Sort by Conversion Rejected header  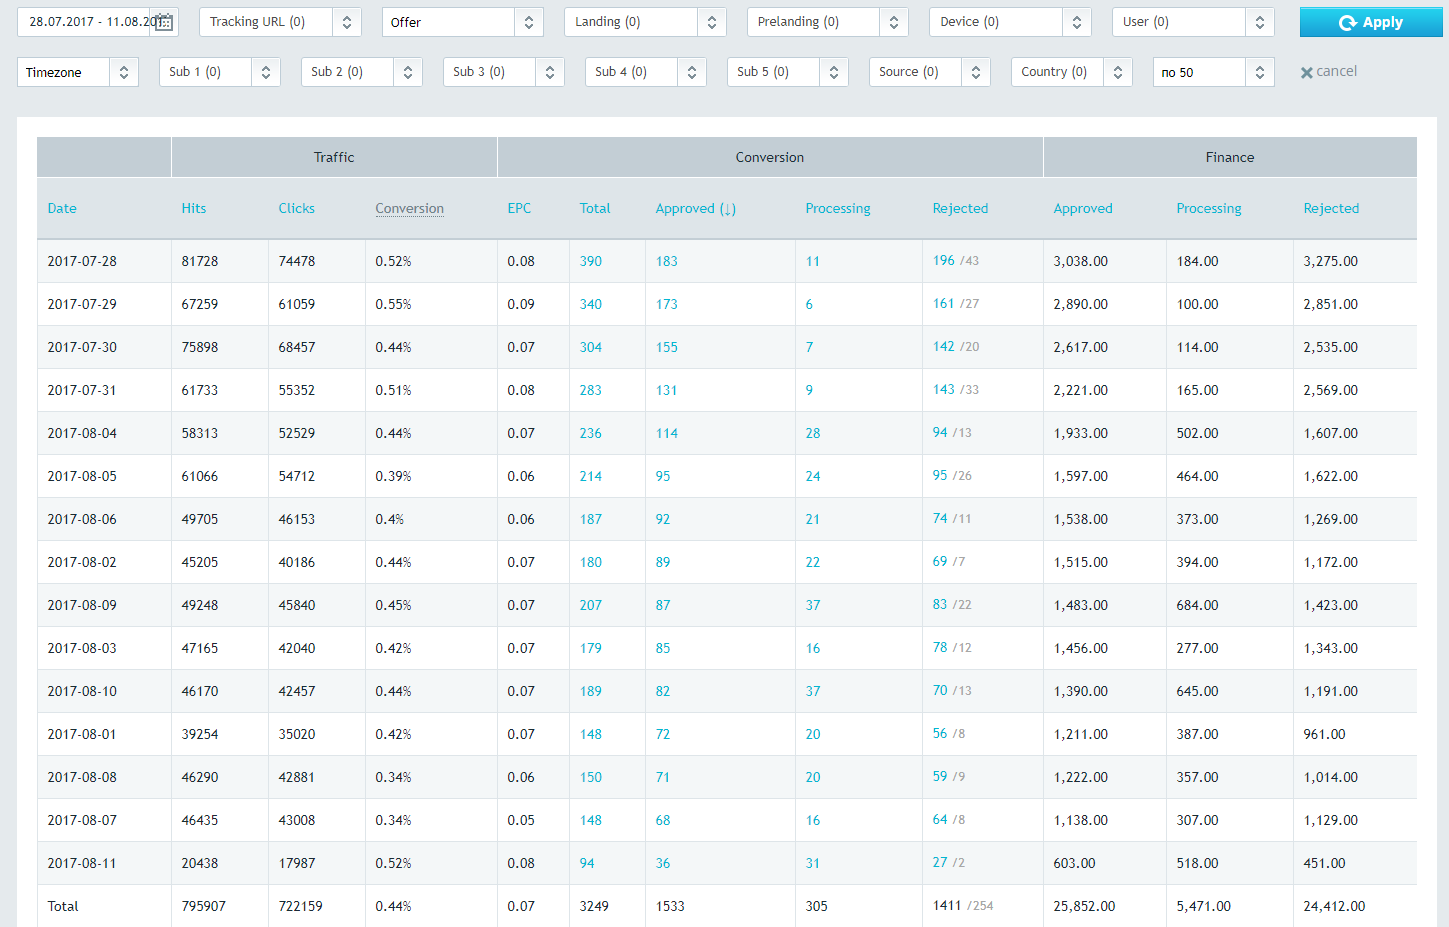pyautogui.click(x=960, y=208)
